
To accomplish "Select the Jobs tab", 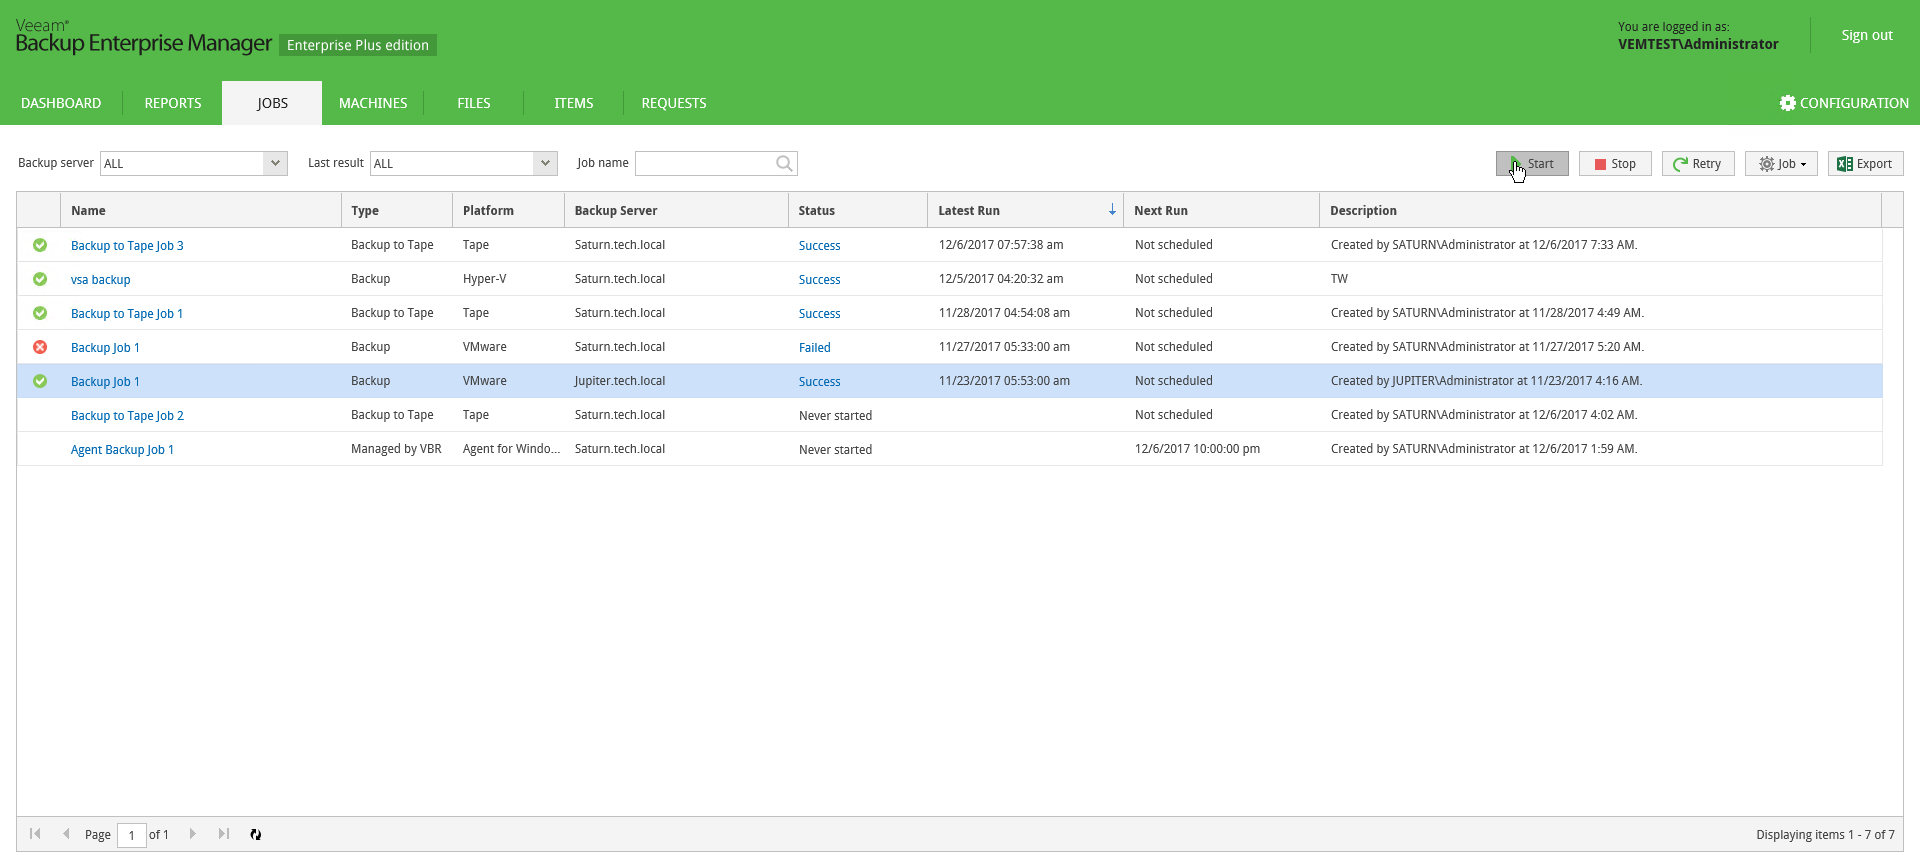I will [272, 103].
